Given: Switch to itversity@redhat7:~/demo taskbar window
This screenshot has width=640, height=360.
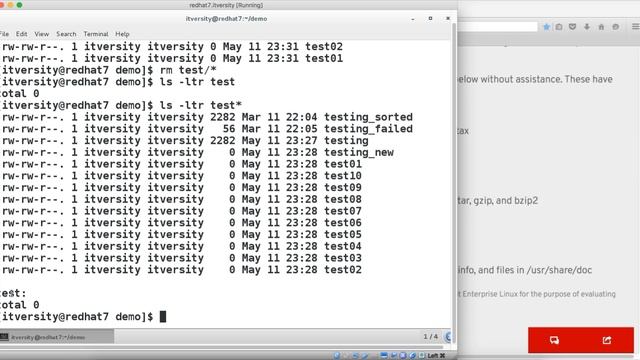Looking at the screenshot, I should 57,337.
